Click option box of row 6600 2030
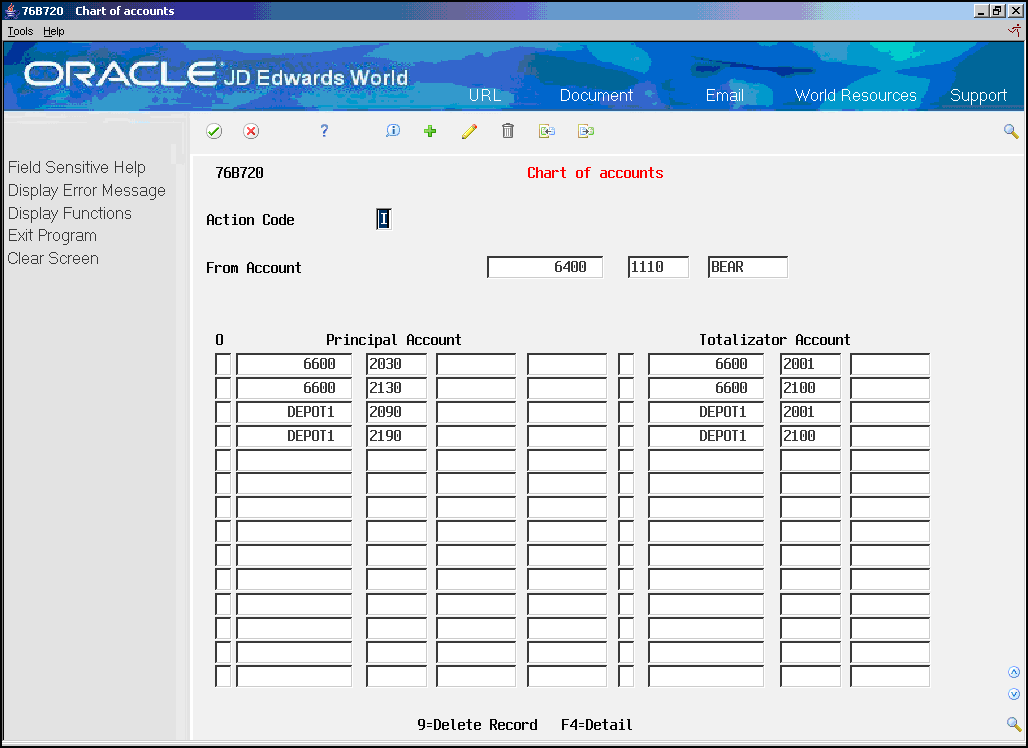The image size is (1028, 748). 223,364
